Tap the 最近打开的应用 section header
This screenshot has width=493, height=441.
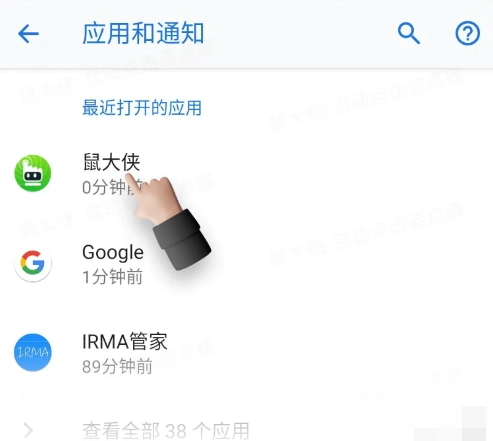coord(142,108)
